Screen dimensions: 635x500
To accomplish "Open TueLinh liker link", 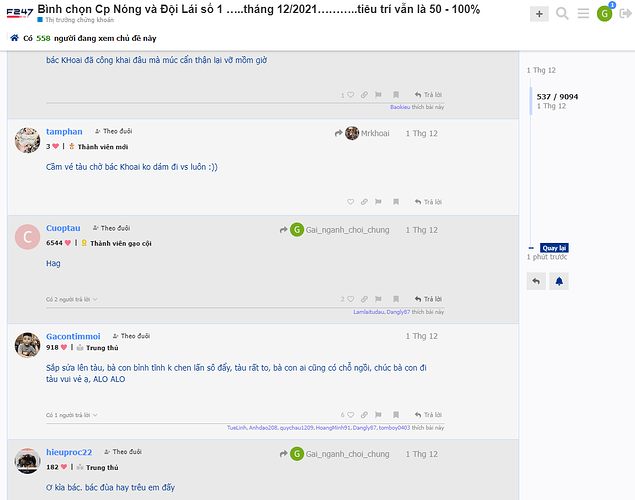I will [x=237, y=428].
